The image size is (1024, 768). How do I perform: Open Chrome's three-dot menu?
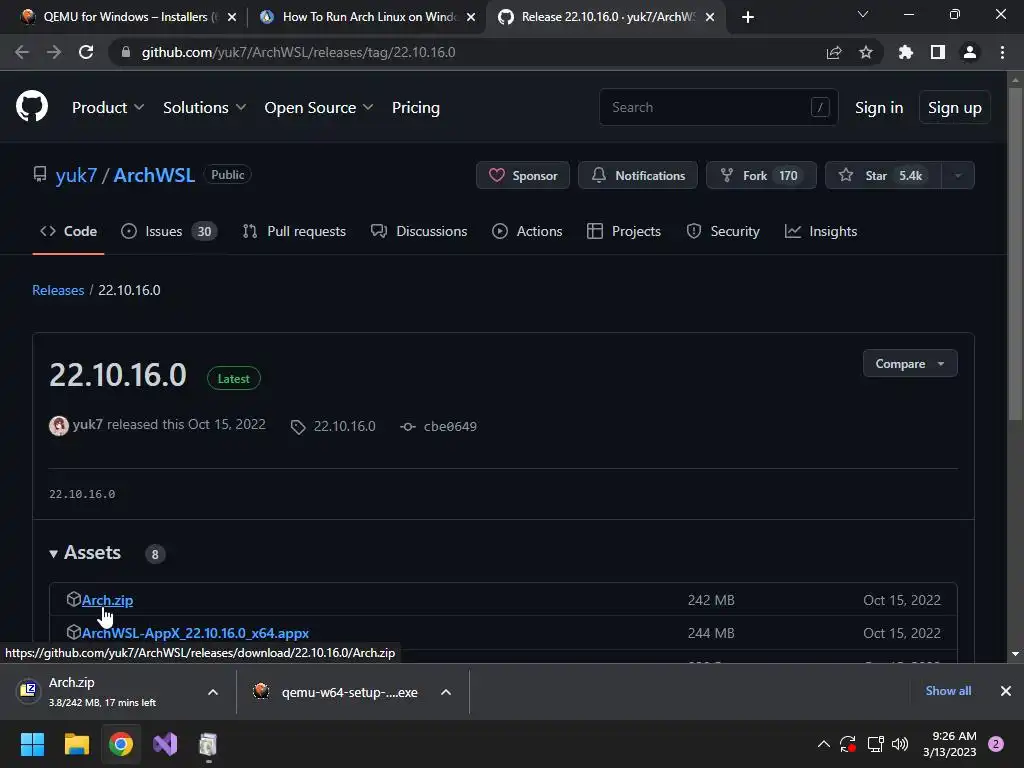point(1002,52)
